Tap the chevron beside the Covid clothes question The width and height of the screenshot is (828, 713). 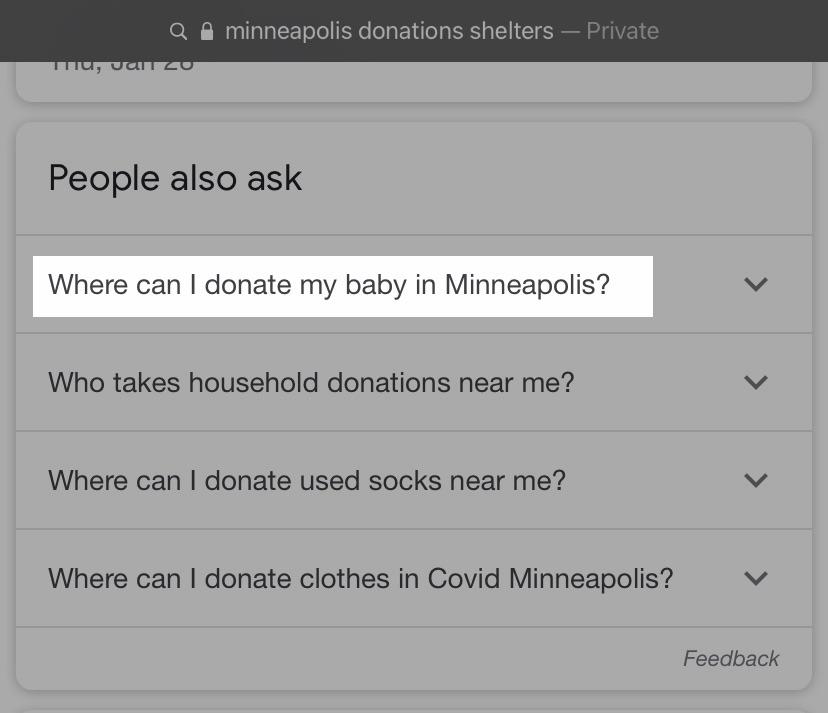[x=756, y=579]
